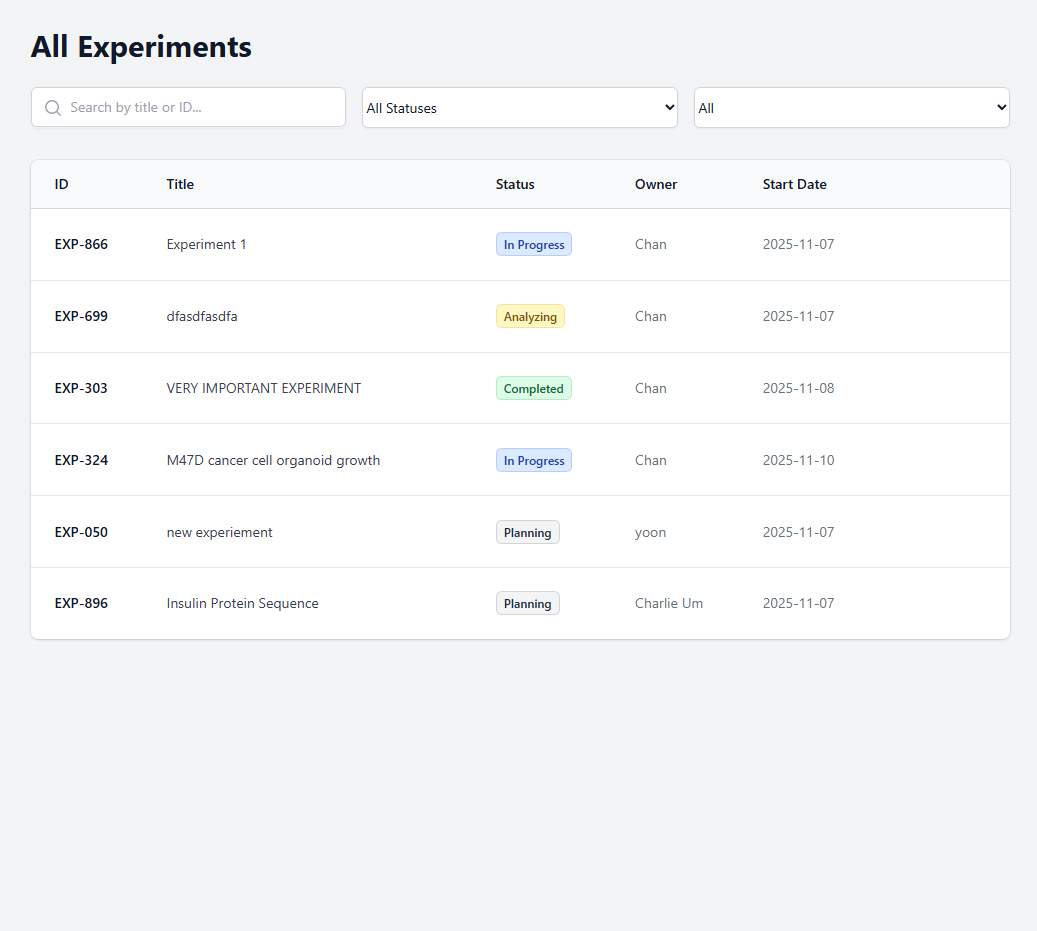
Task: Sort by the Title column header
Action: pyautogui.click(x=180, y=184)
